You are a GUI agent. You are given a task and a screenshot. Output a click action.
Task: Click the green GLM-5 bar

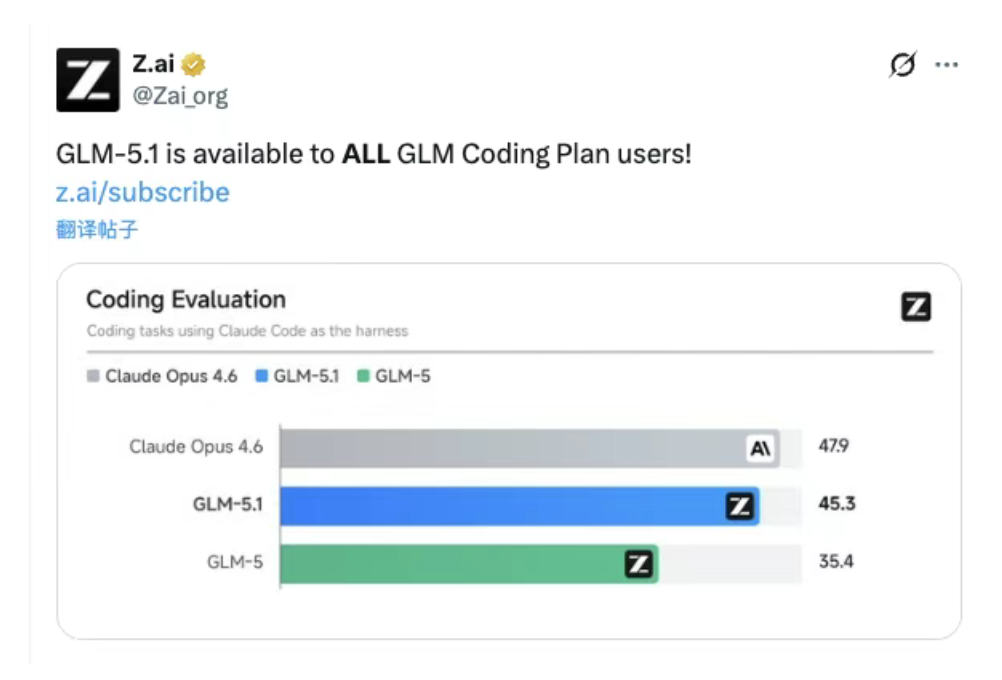click(x=450, y=565)
